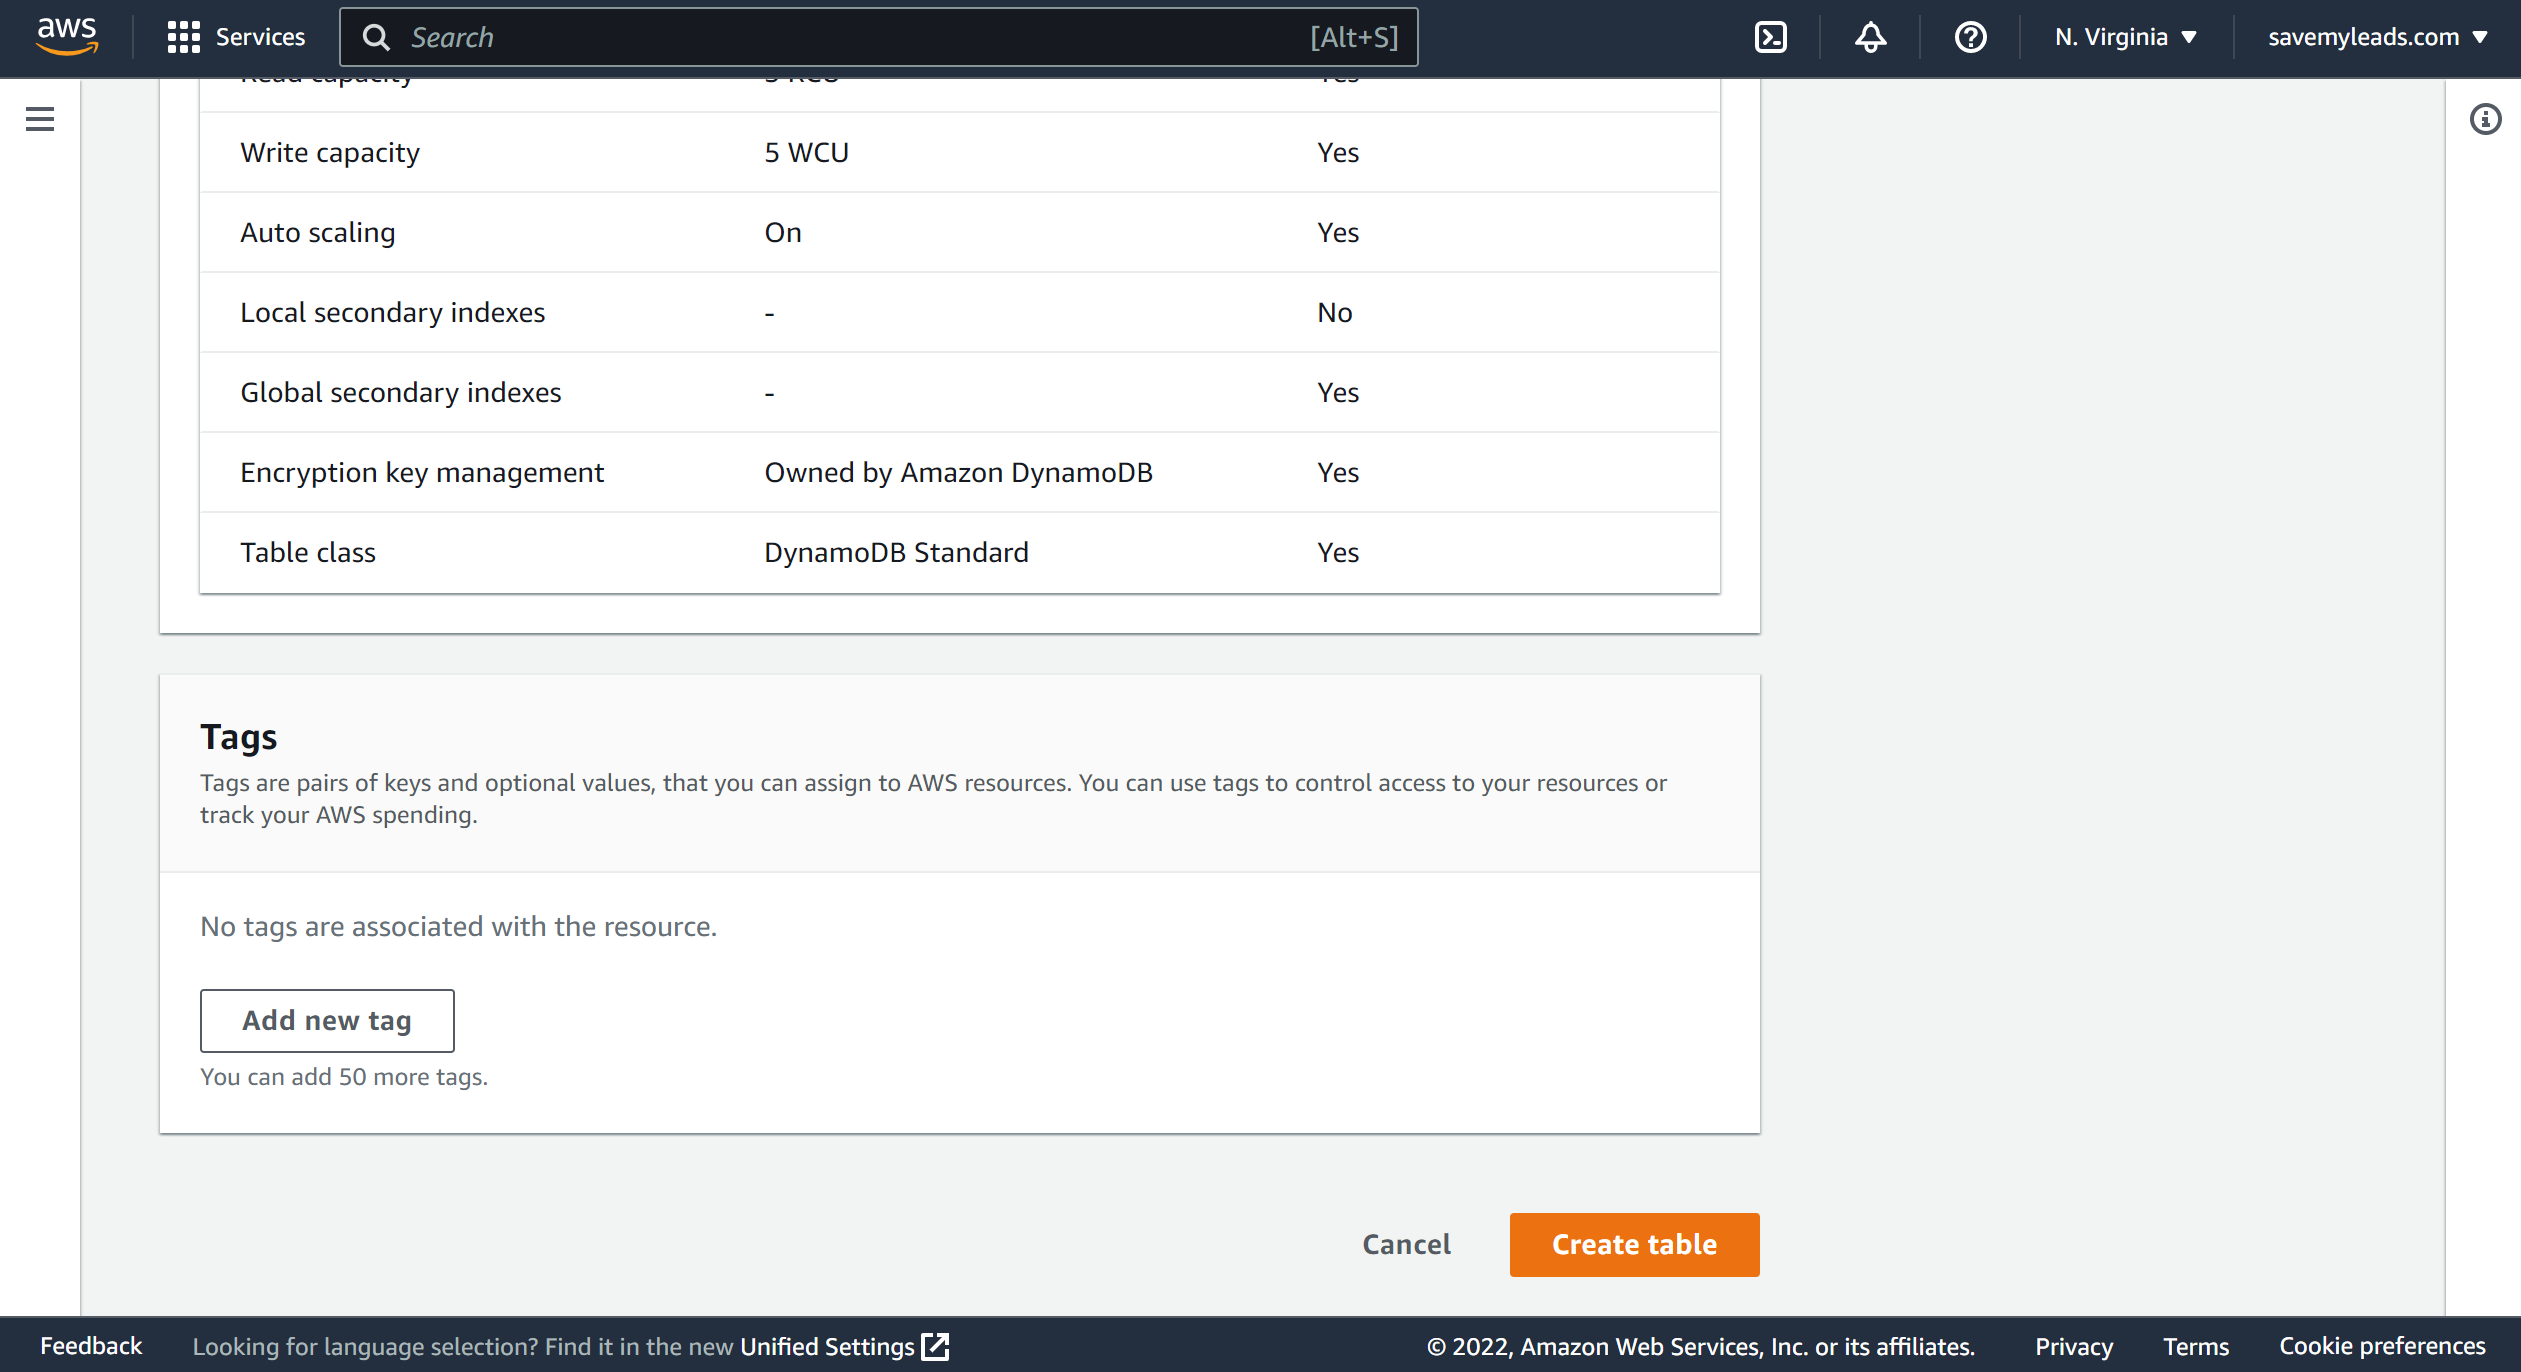Click the AWS logo home icon

point(67,37)
